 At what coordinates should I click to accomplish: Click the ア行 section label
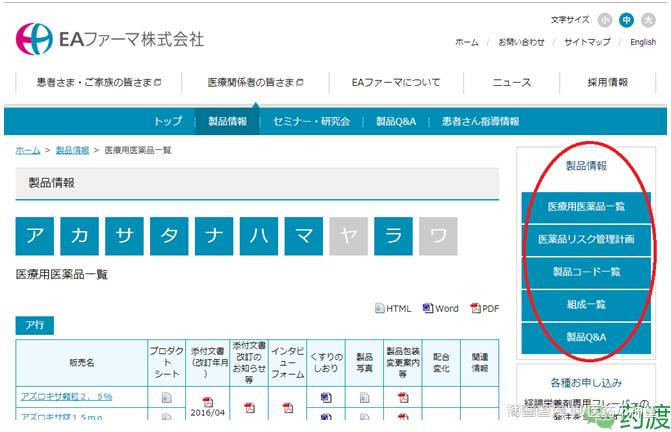tap(35, 325)
